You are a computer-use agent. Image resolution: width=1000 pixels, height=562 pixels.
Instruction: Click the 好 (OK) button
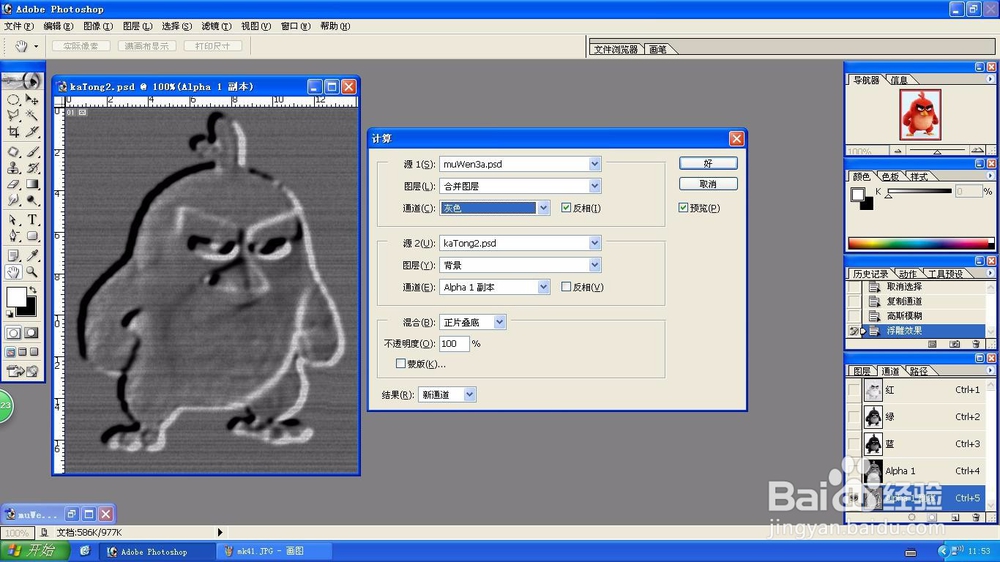click(708, 163)
